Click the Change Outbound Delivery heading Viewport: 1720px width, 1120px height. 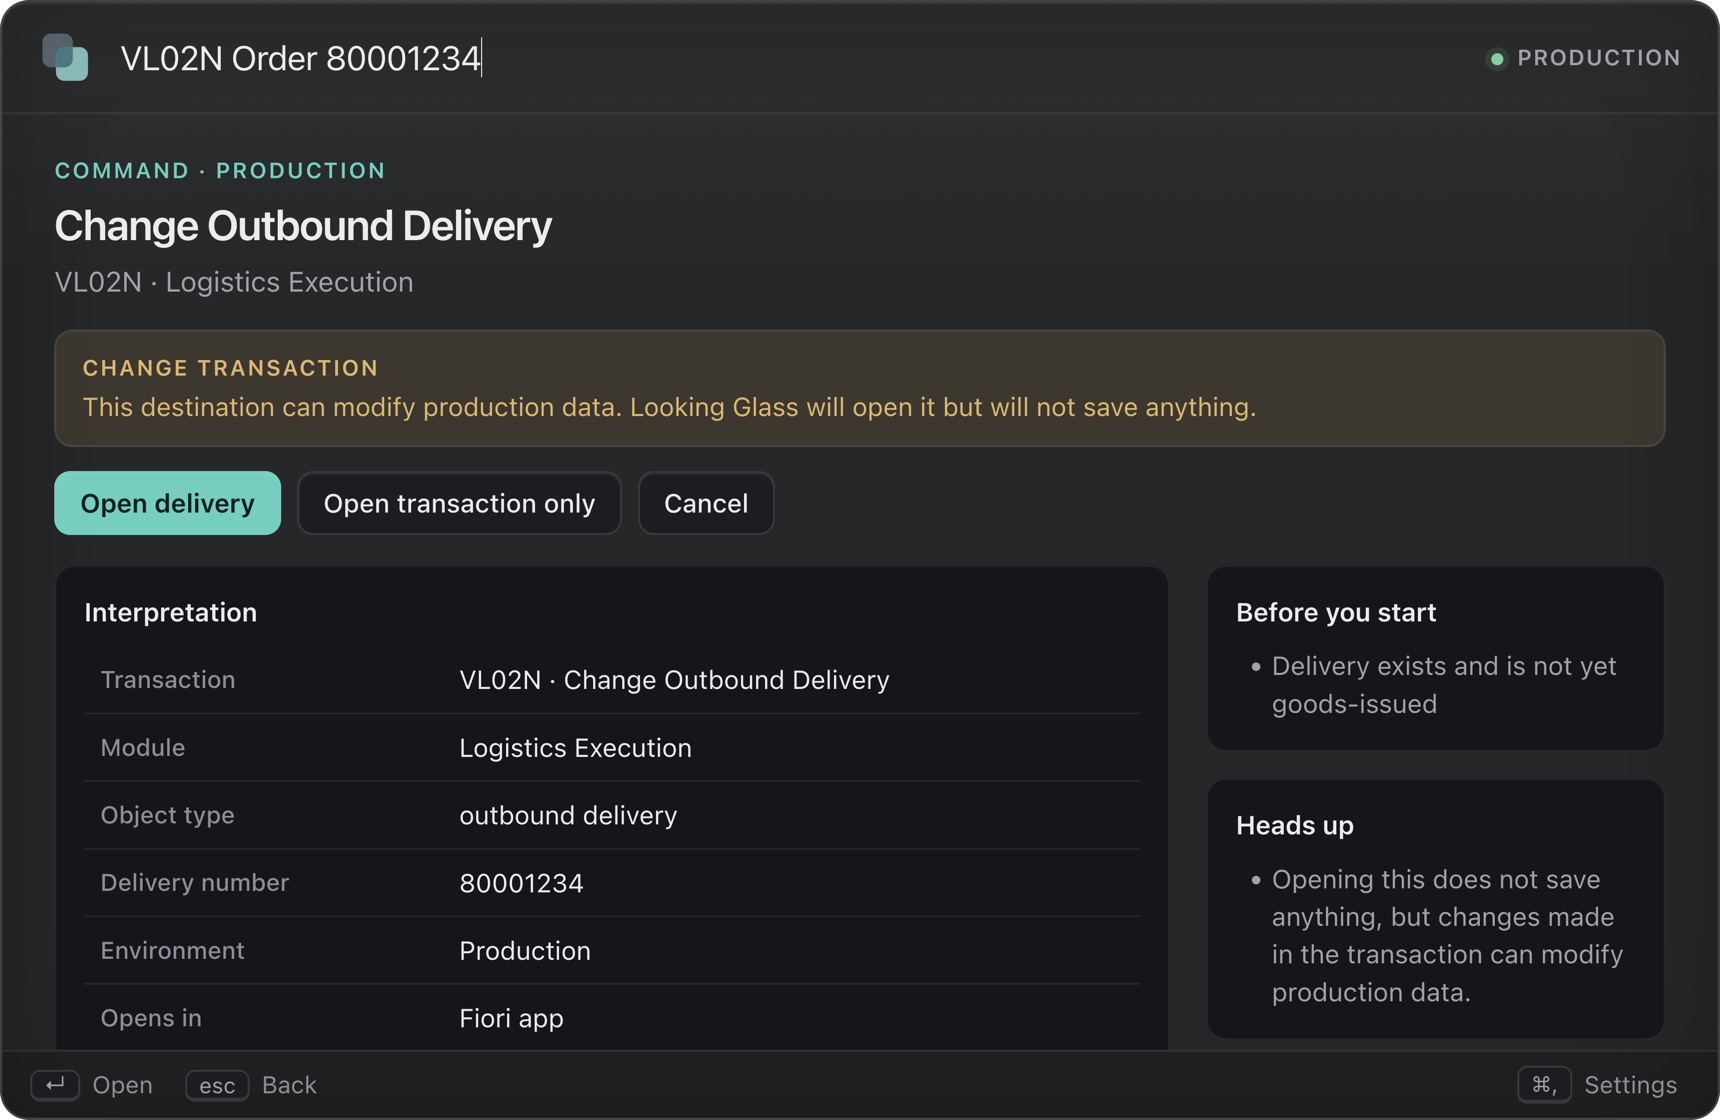pyautogui.click(x=303, y=226)
